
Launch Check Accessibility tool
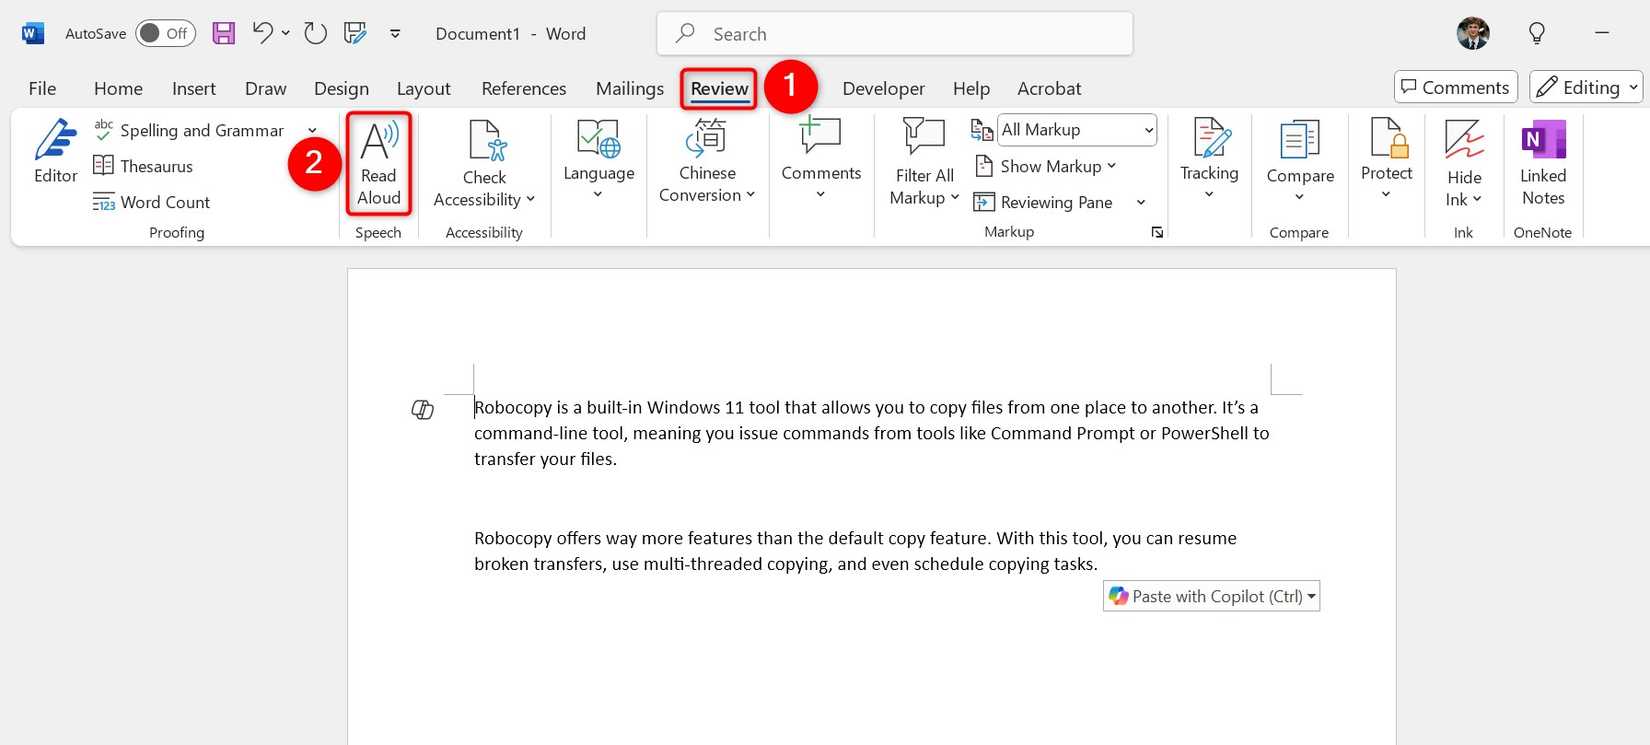coord(484,164)
